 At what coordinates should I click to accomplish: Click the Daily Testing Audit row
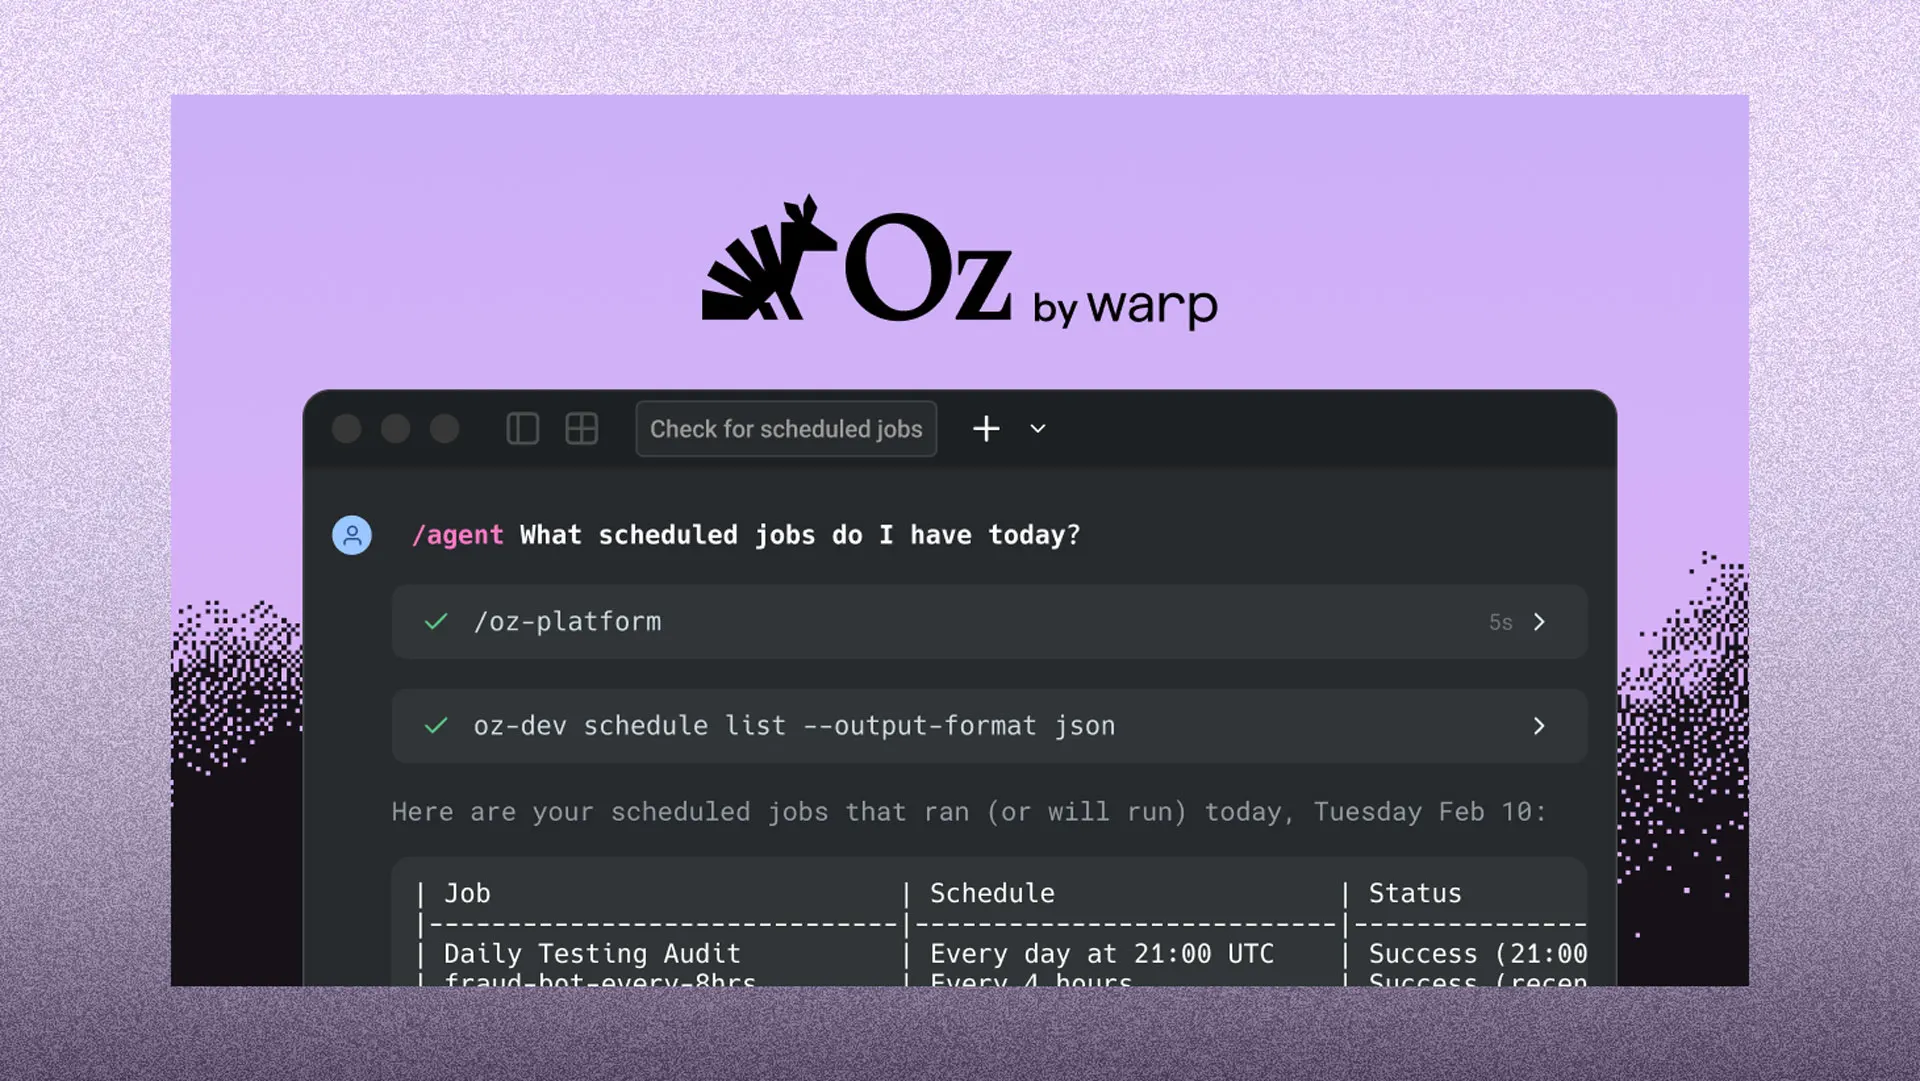coord(592,954)
